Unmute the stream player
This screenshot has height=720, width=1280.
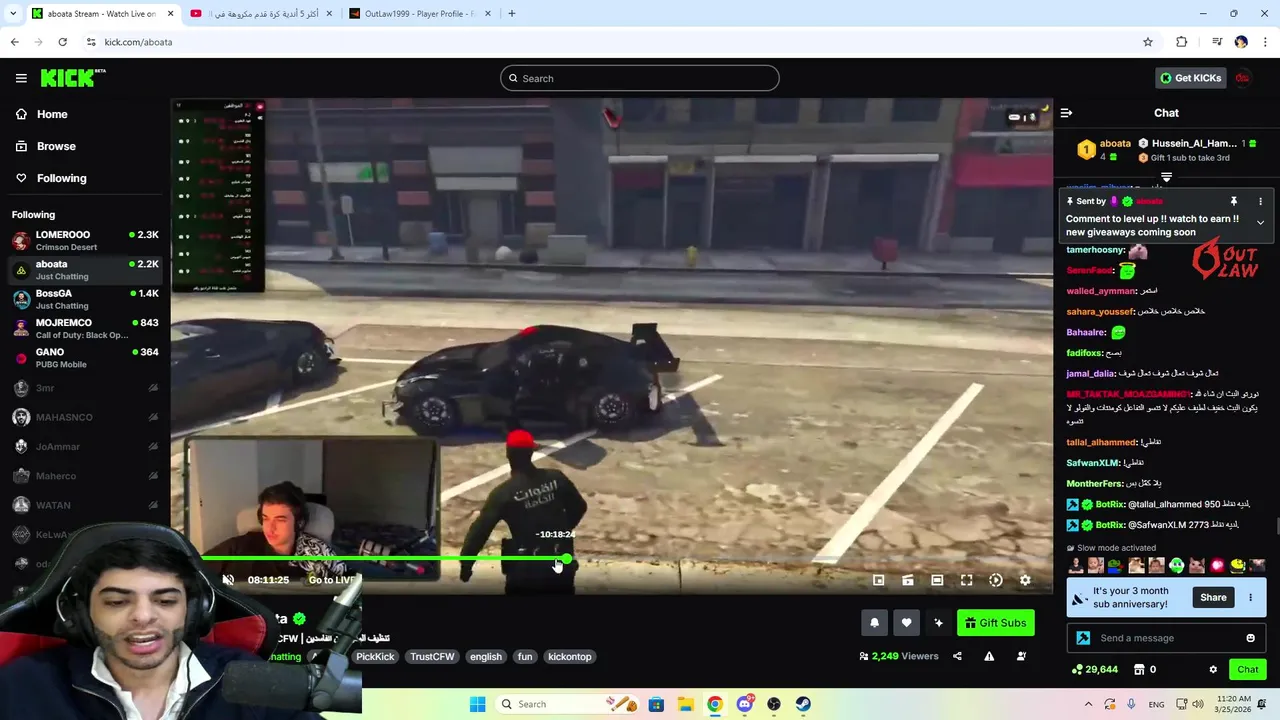[228, 580]
